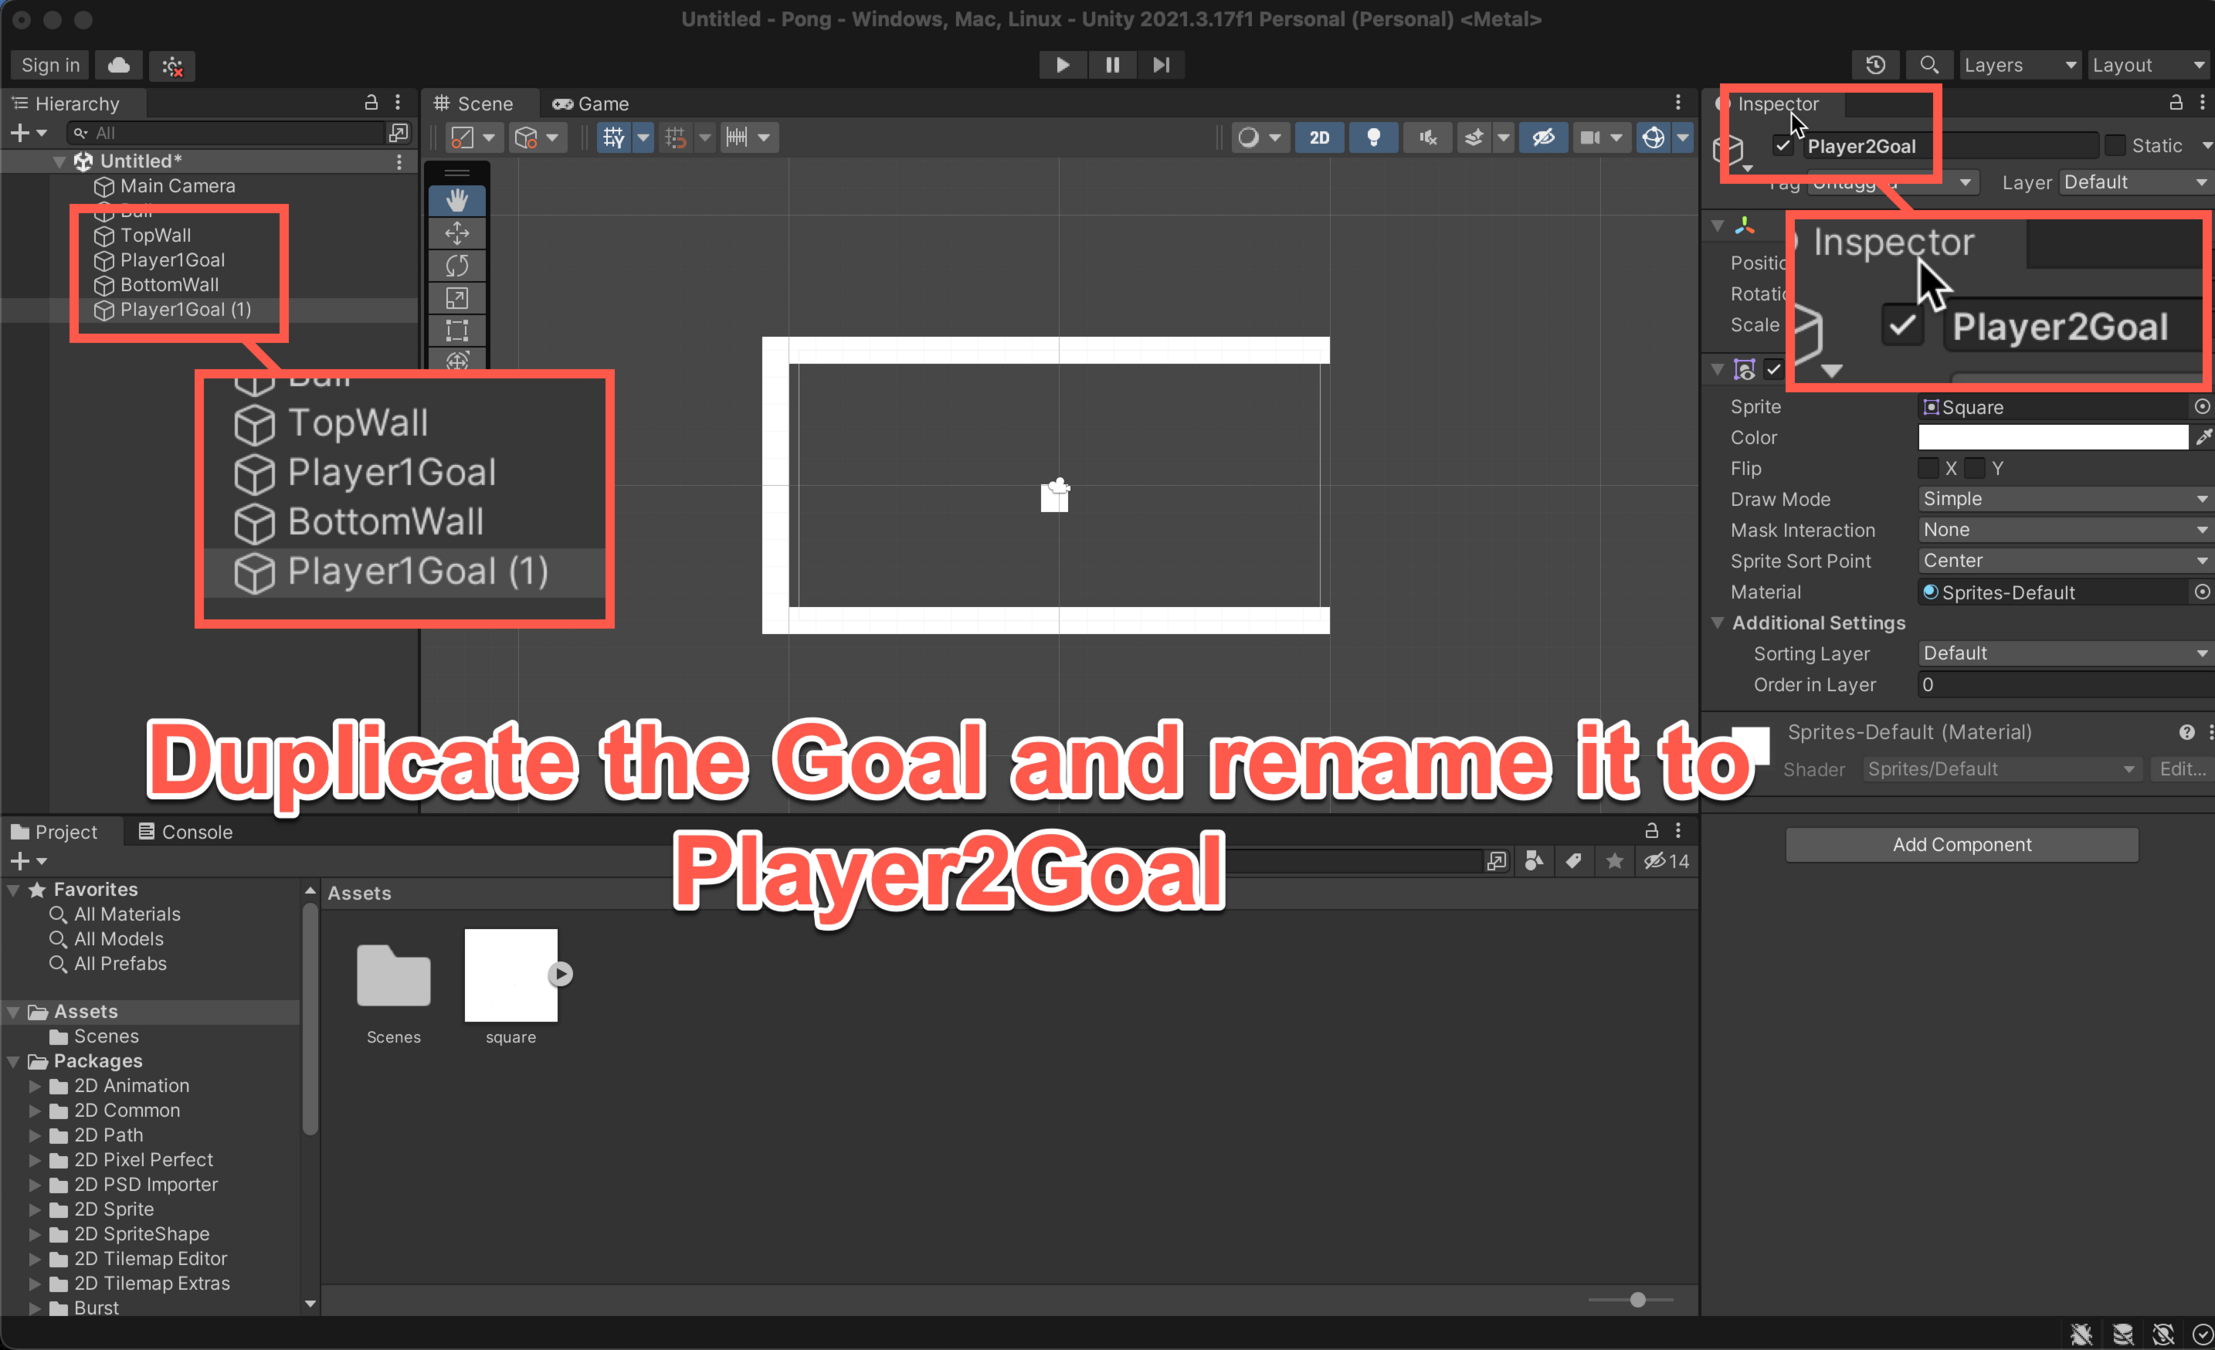2215x1350 pixels.
Task: Select the Rotate tool
Action: point(457,266)
